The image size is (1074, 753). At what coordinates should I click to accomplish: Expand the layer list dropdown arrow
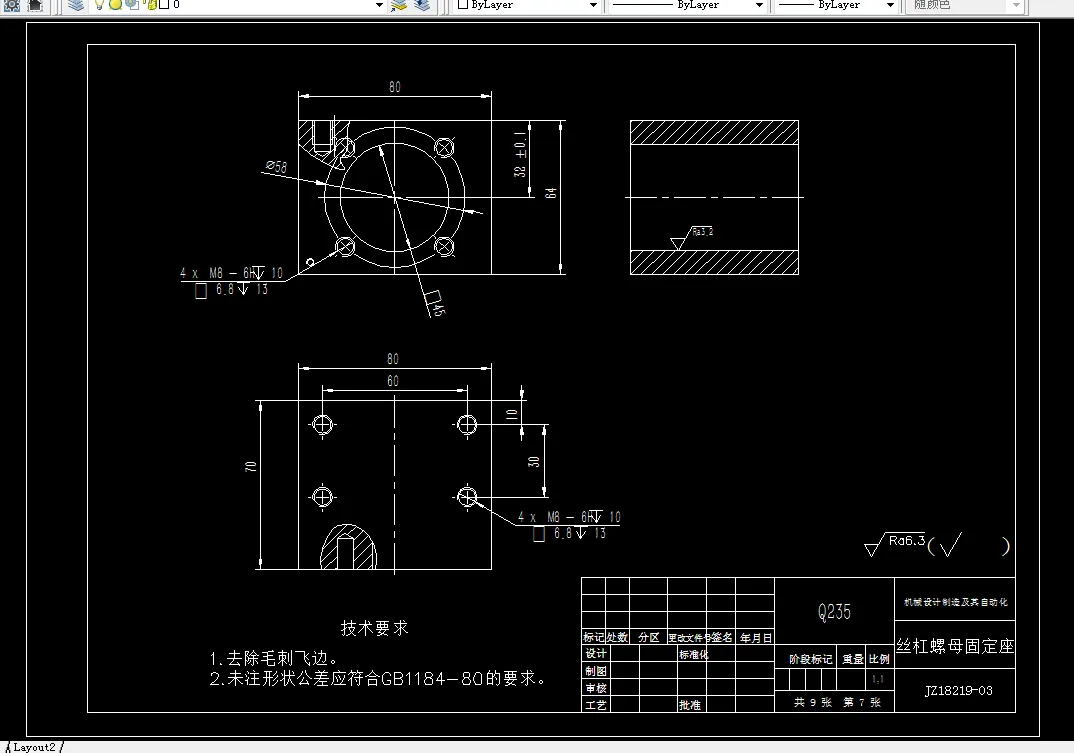pos(379,5)
